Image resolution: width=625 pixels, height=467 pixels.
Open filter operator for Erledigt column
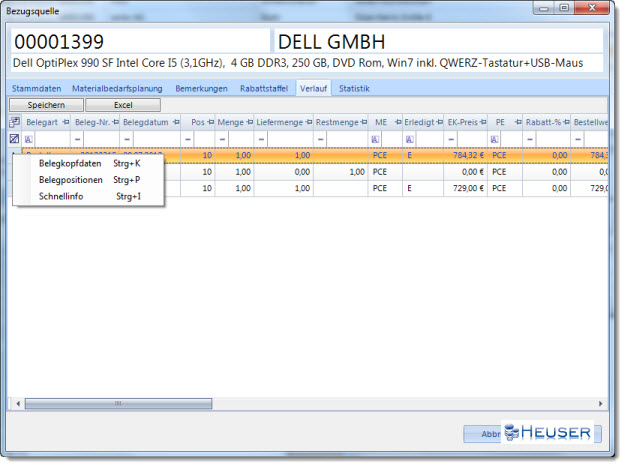pos(409,139)
